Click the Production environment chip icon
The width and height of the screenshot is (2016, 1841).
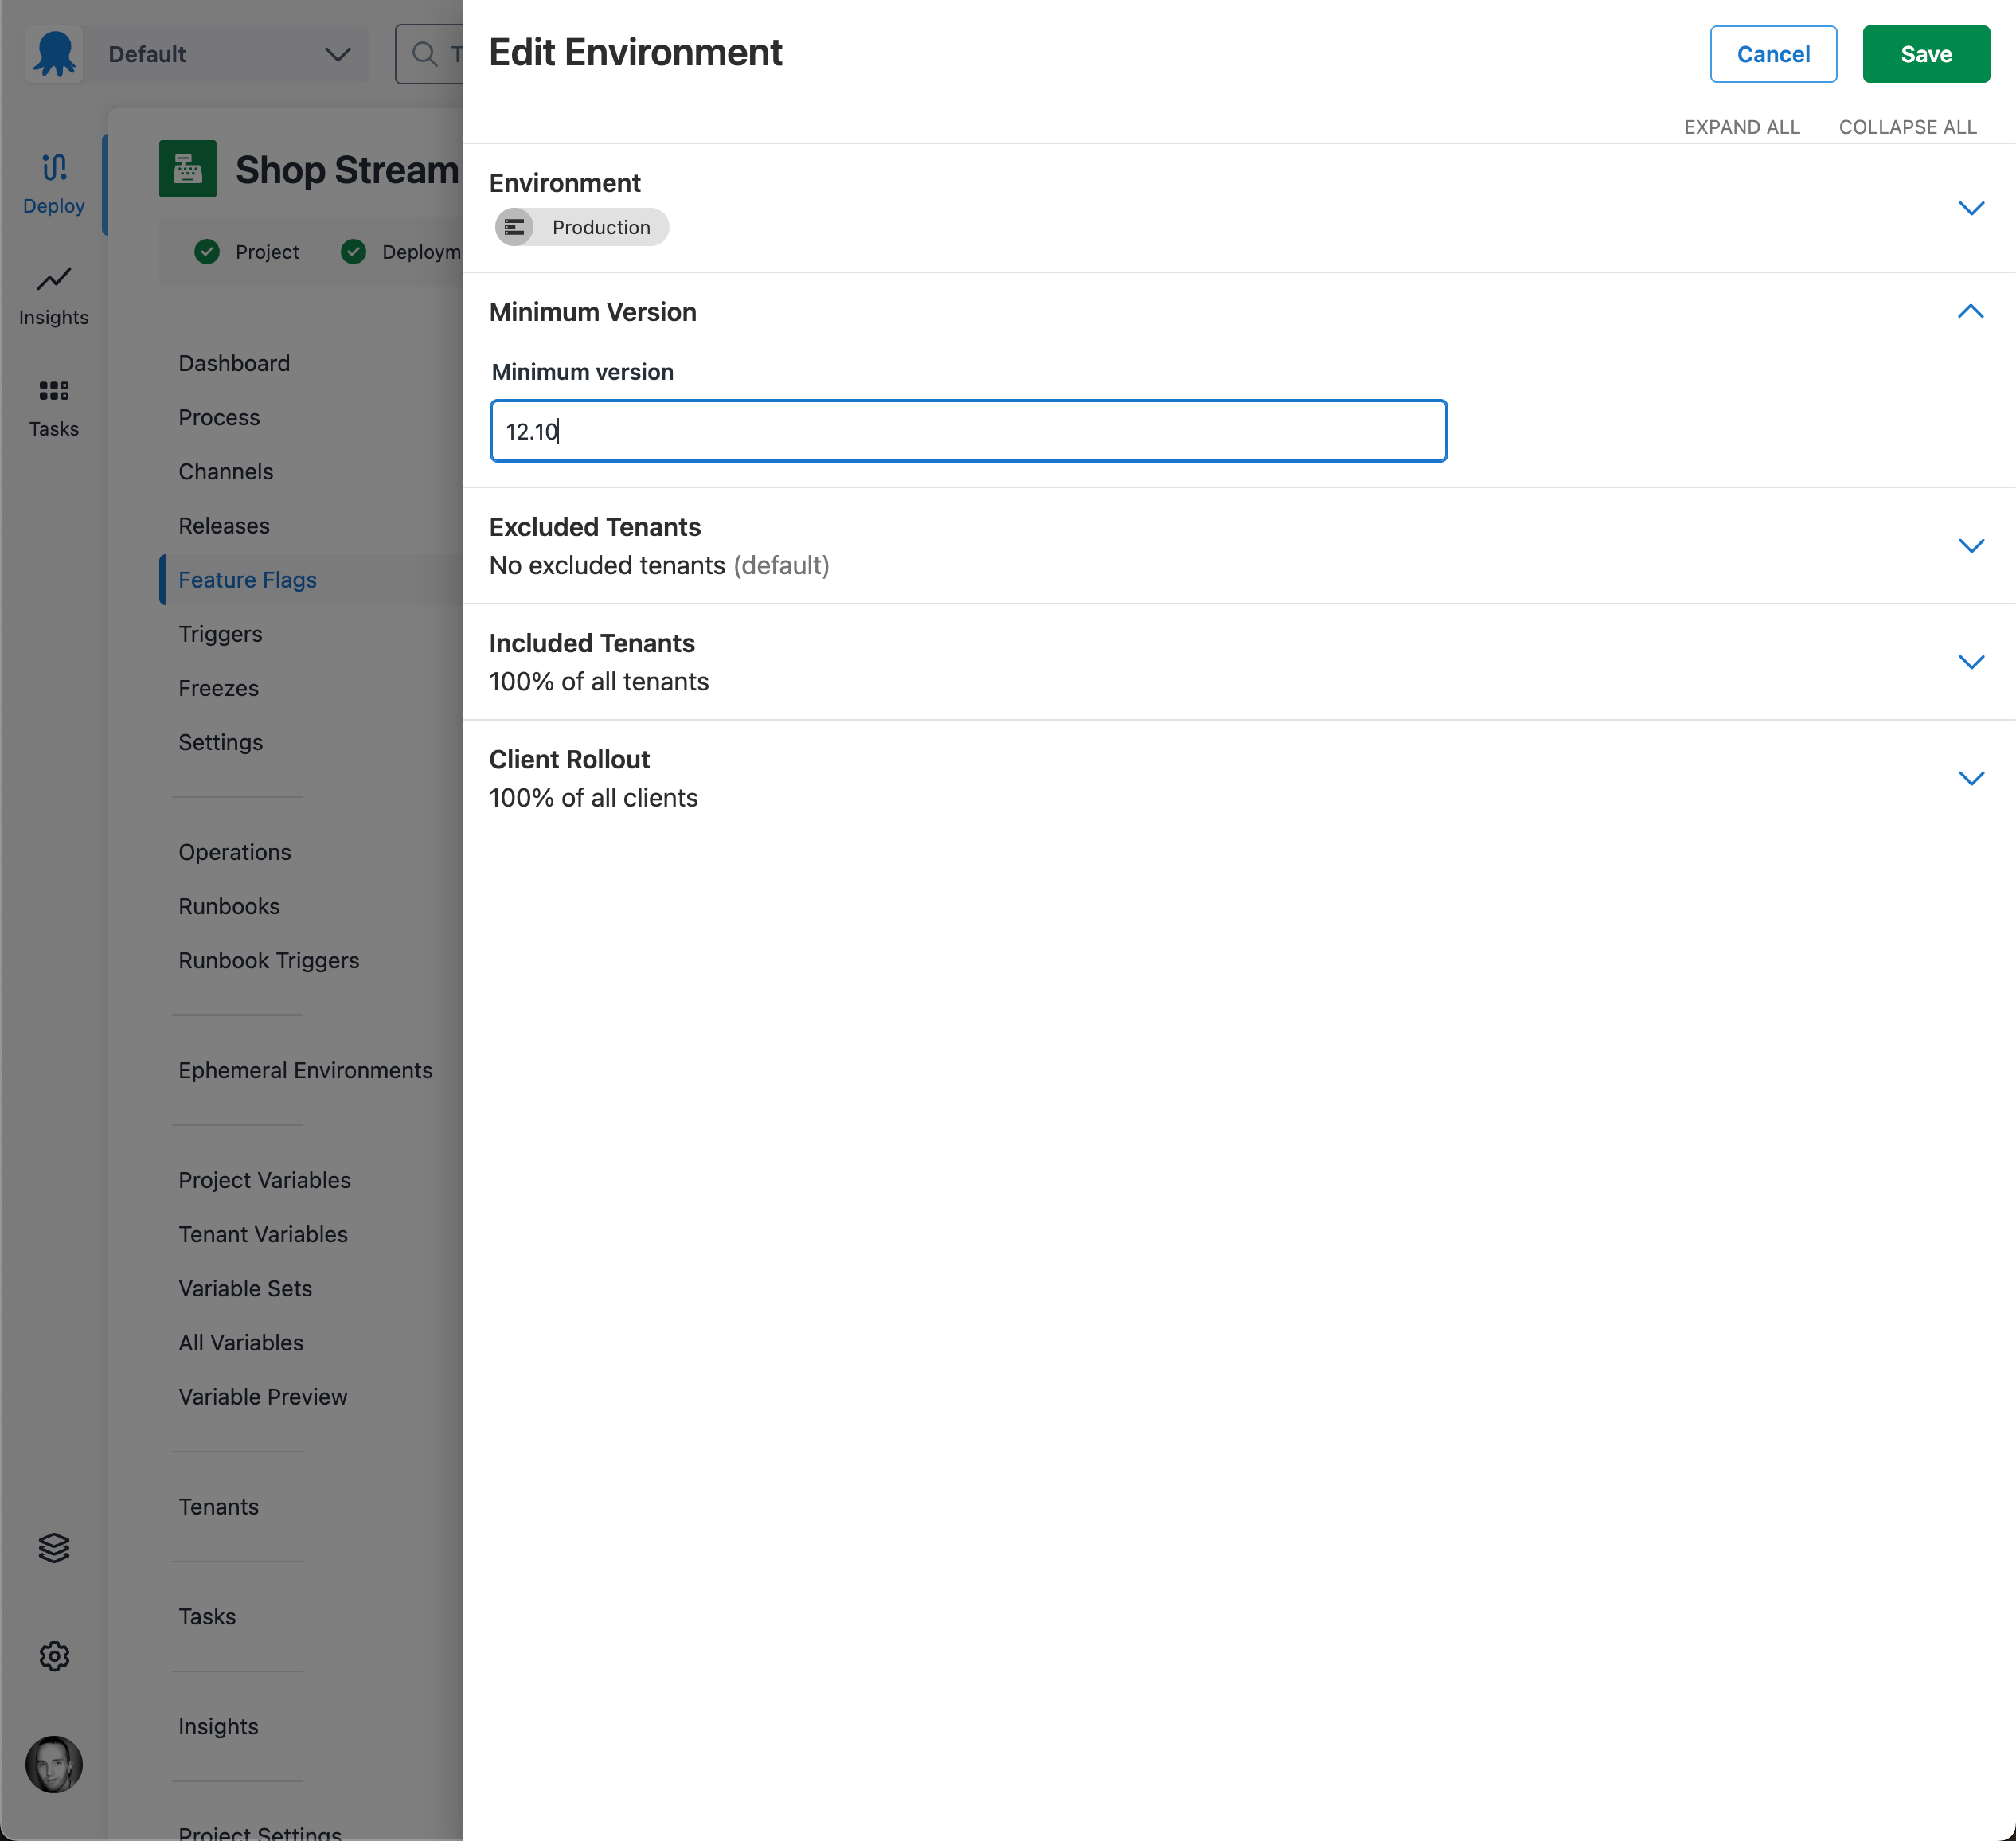[x=514, y=227]
